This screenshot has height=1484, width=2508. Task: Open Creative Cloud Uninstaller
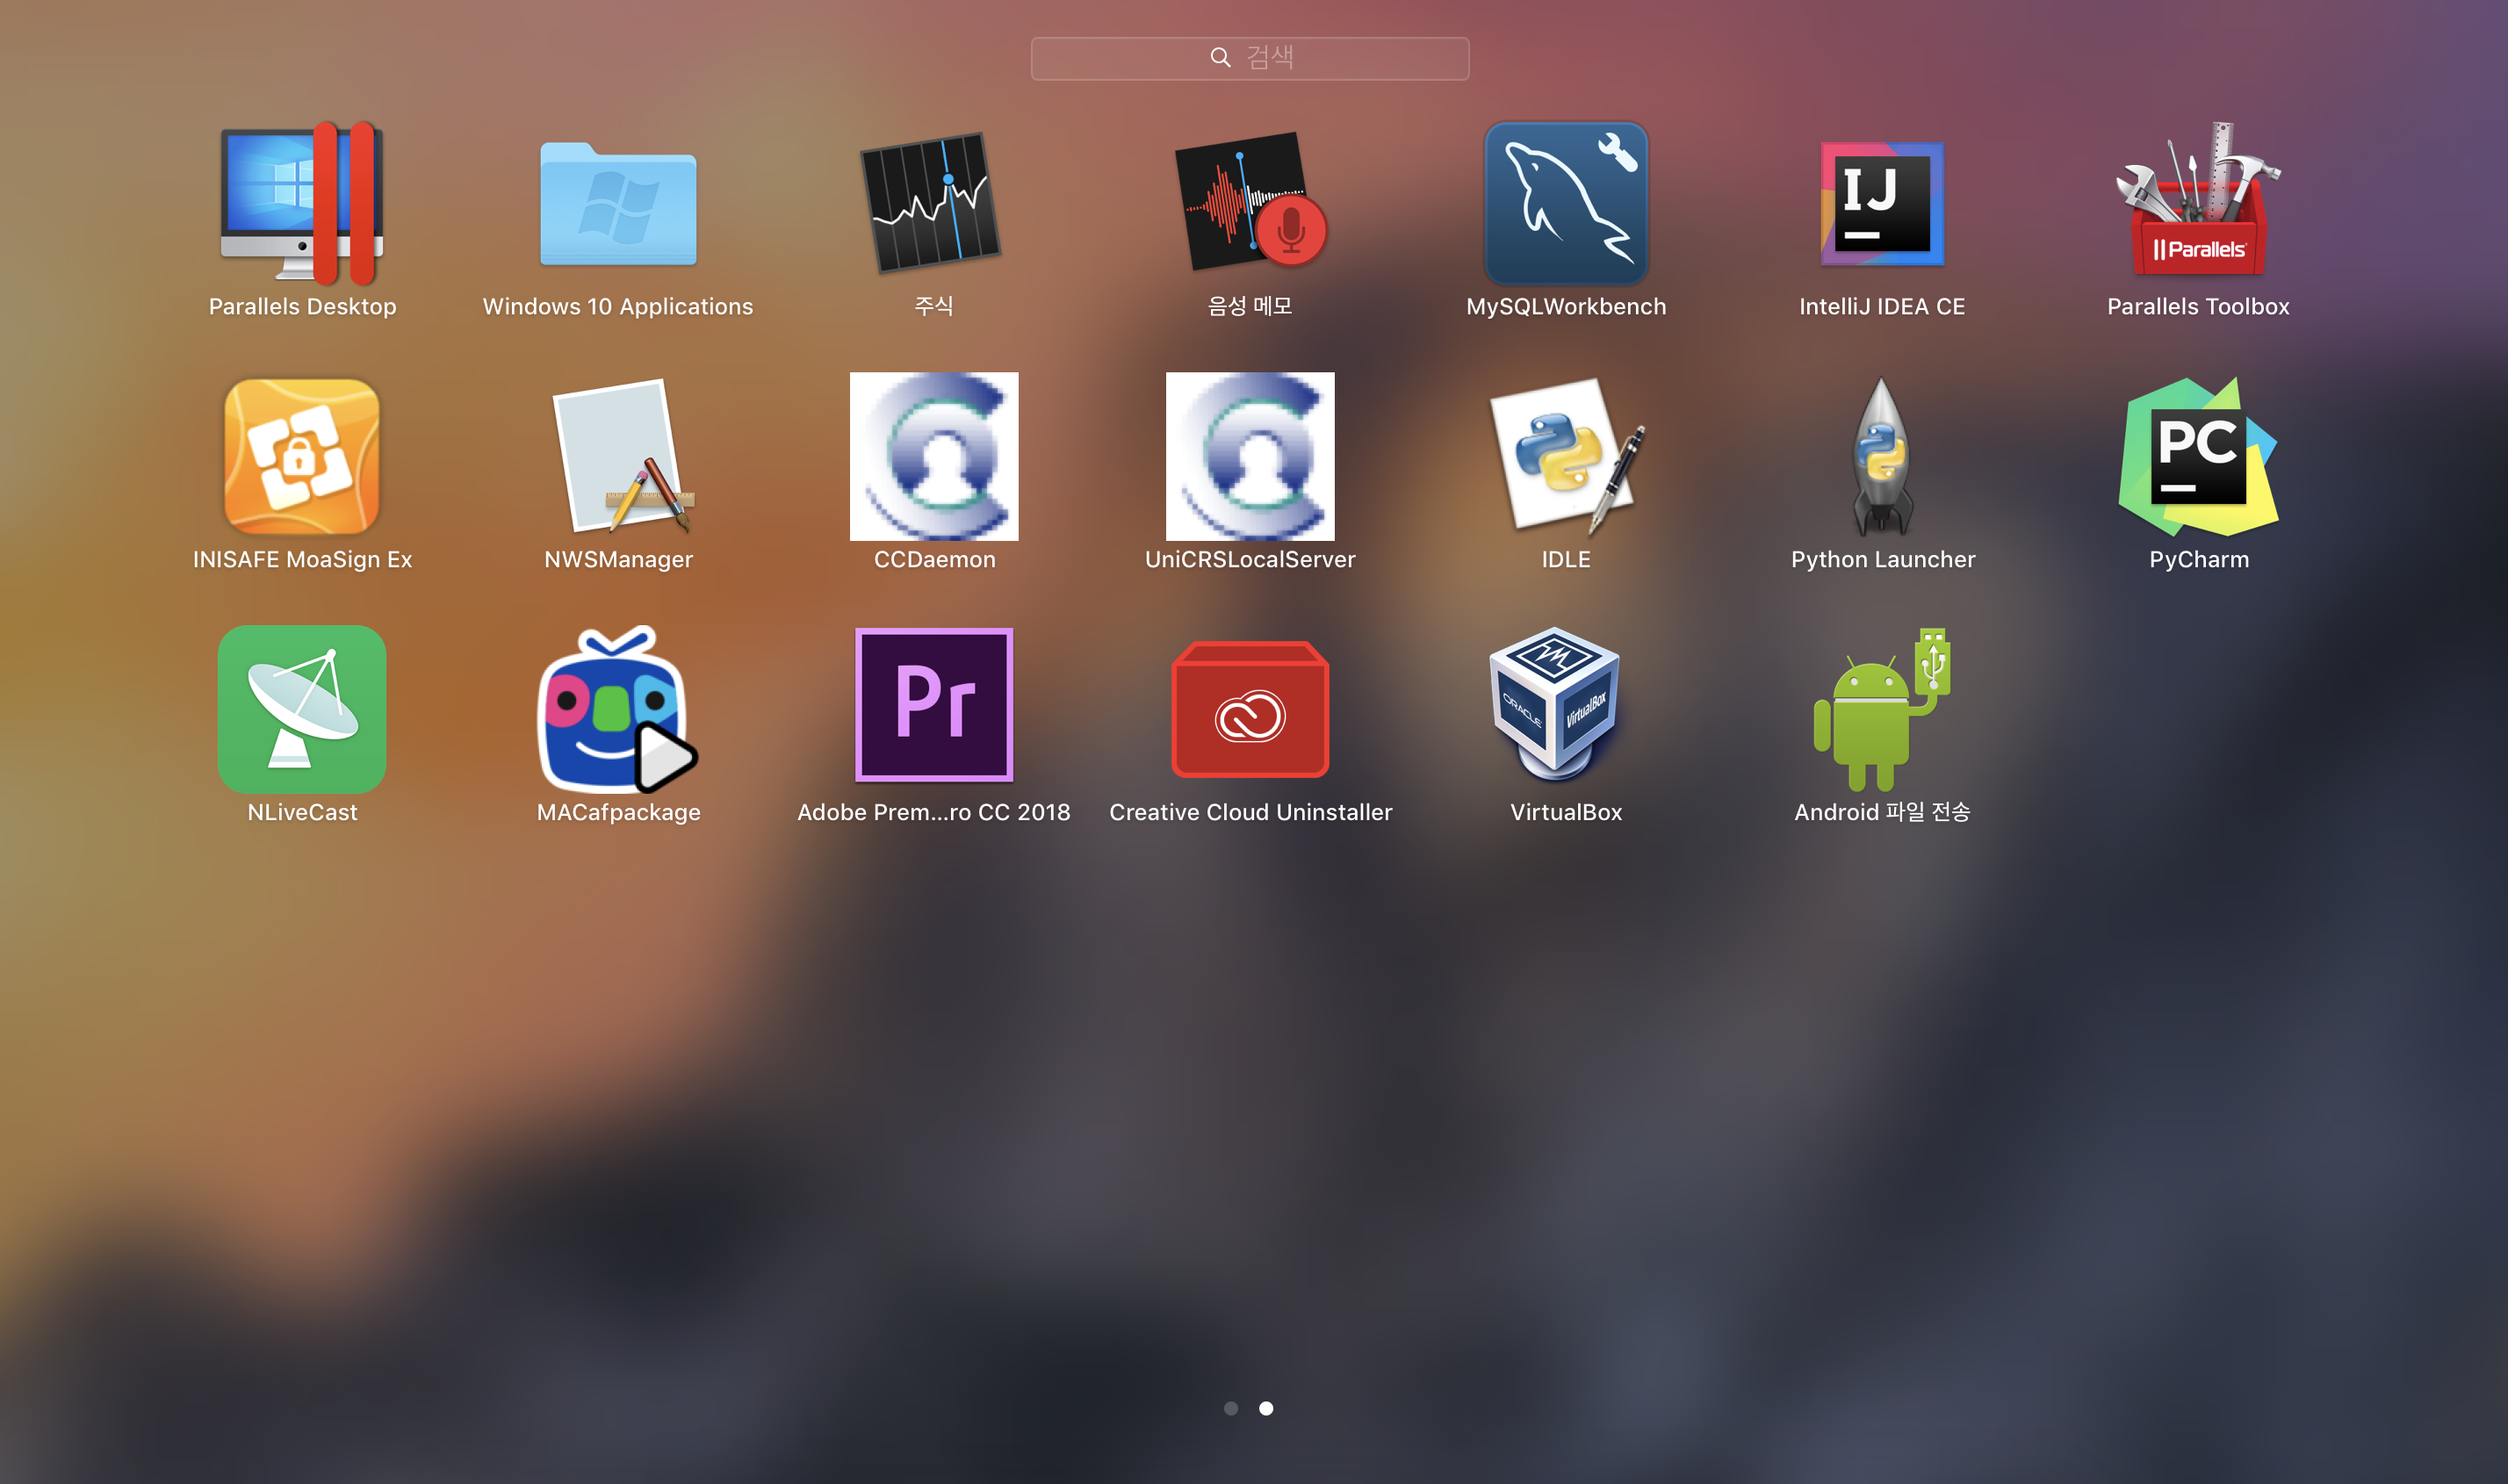1249,709
